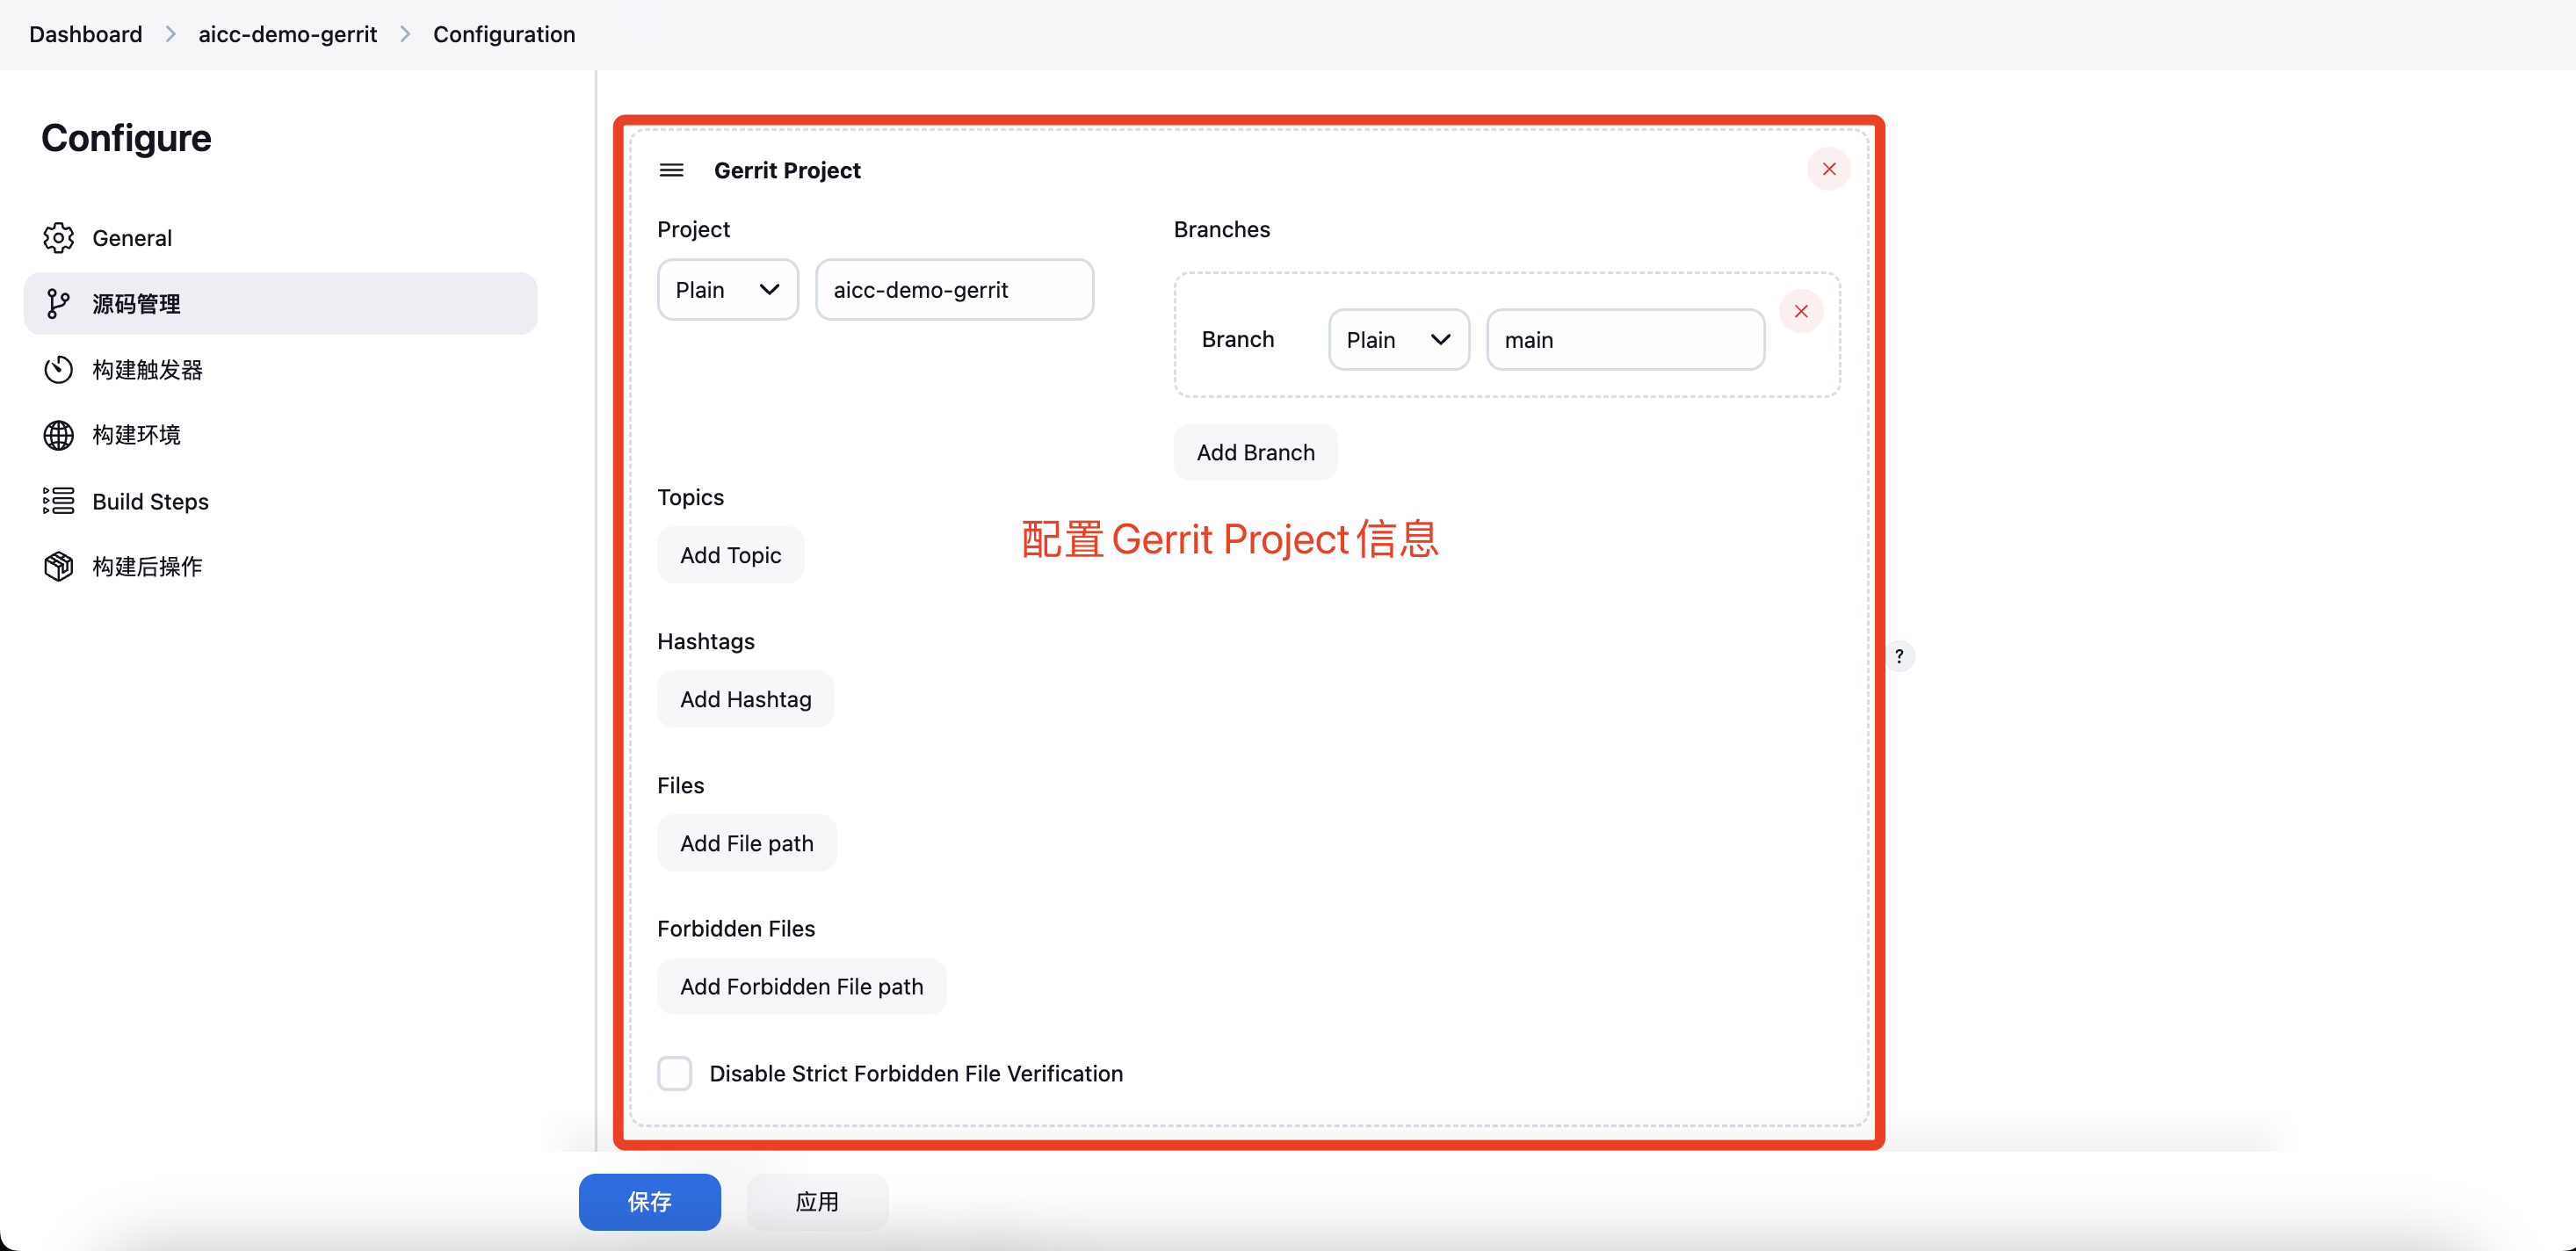
Task: Click the 应用 apply button
Action: [816, 1201]
